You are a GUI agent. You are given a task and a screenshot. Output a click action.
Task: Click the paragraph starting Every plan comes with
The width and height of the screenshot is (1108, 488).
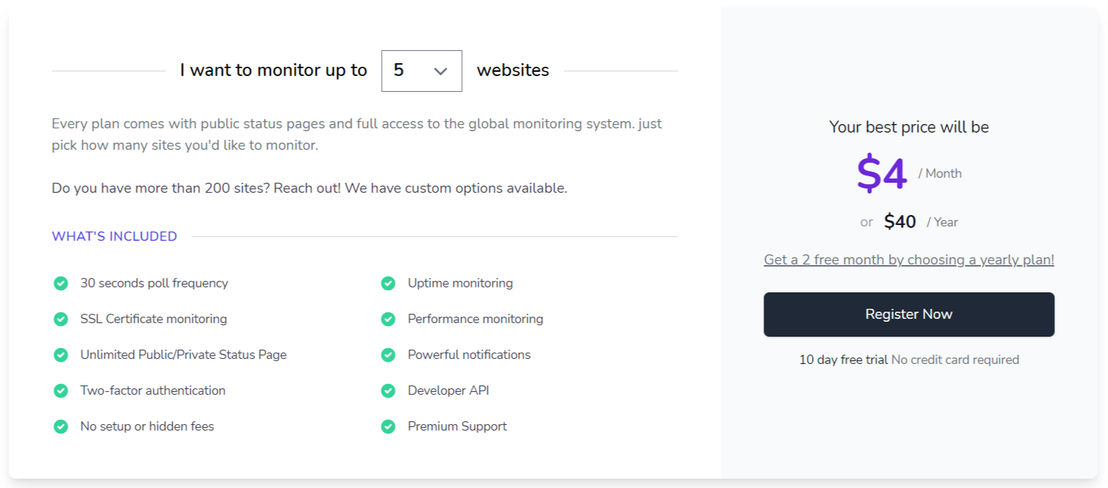click(x=357, y=134)
